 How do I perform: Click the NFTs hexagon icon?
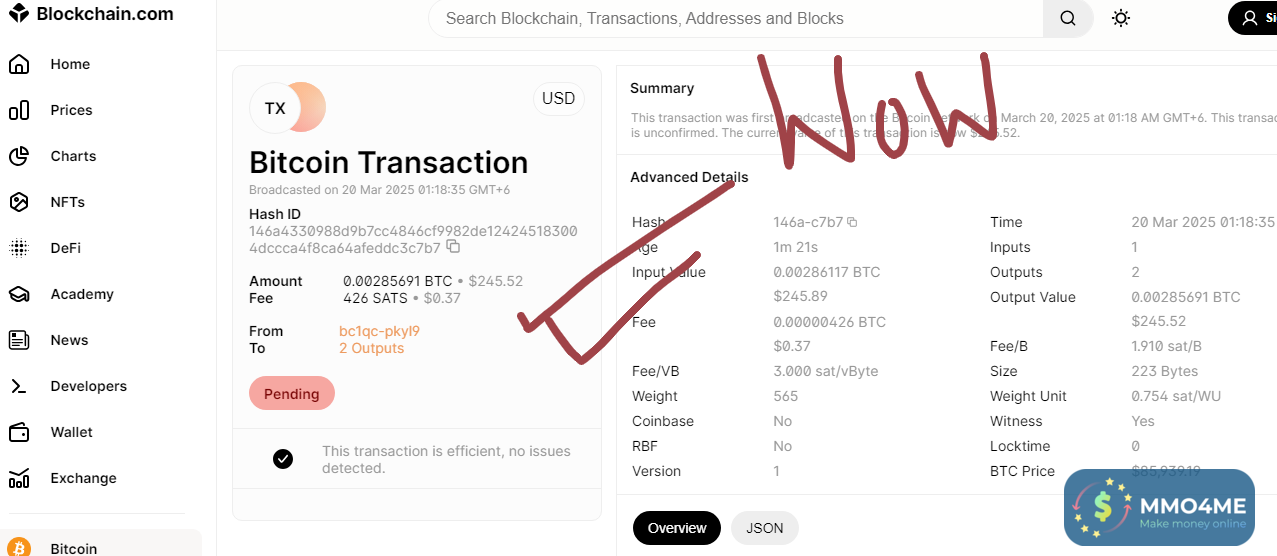click(x=18, y=202)
